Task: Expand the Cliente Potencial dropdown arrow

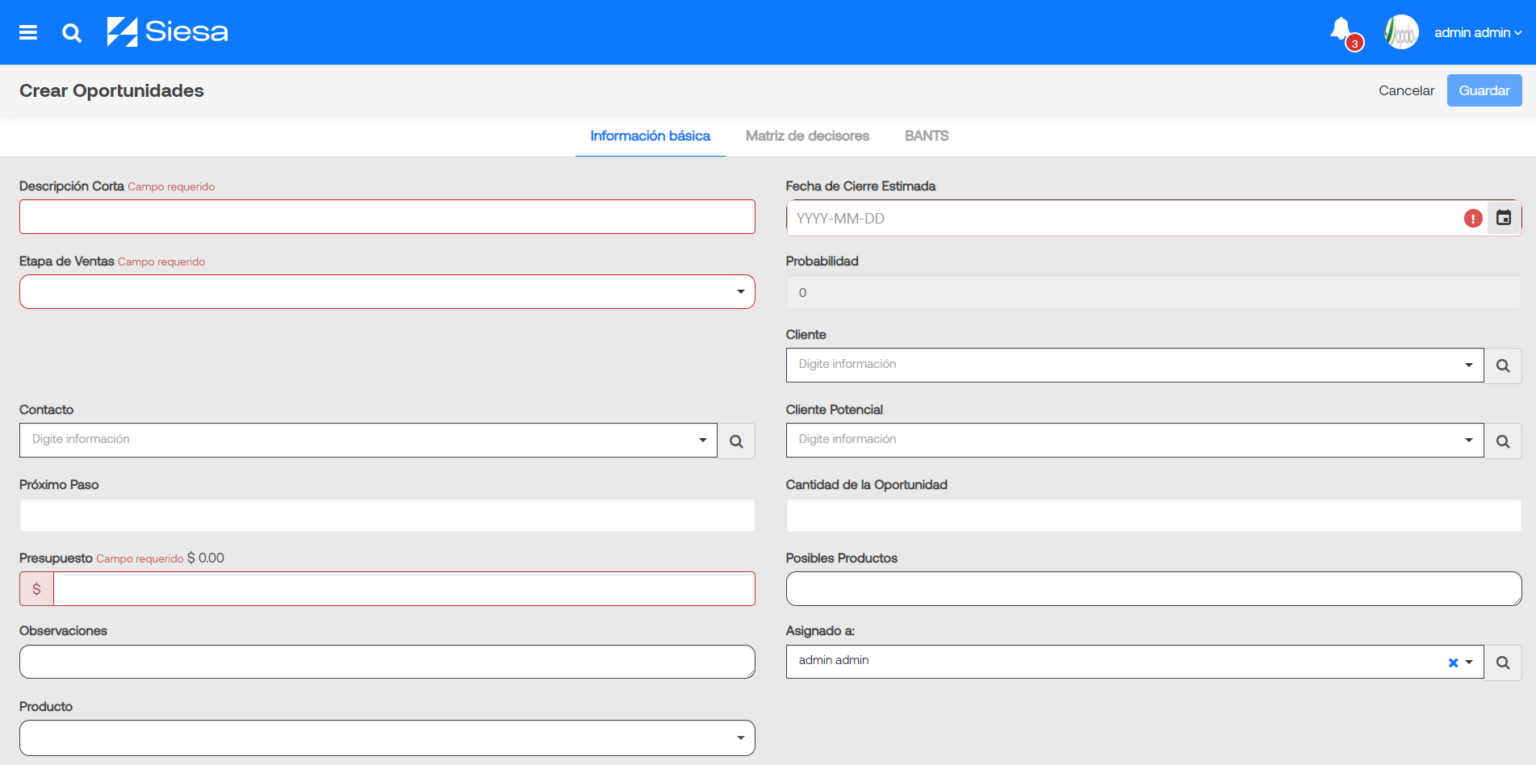Action: pos(1469,440)
